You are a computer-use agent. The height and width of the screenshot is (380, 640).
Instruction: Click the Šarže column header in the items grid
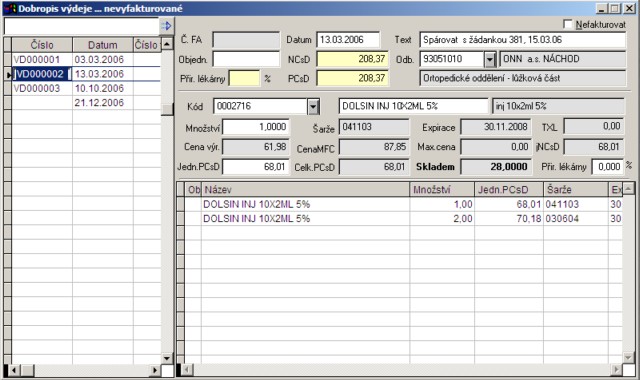tap(576, 190)
